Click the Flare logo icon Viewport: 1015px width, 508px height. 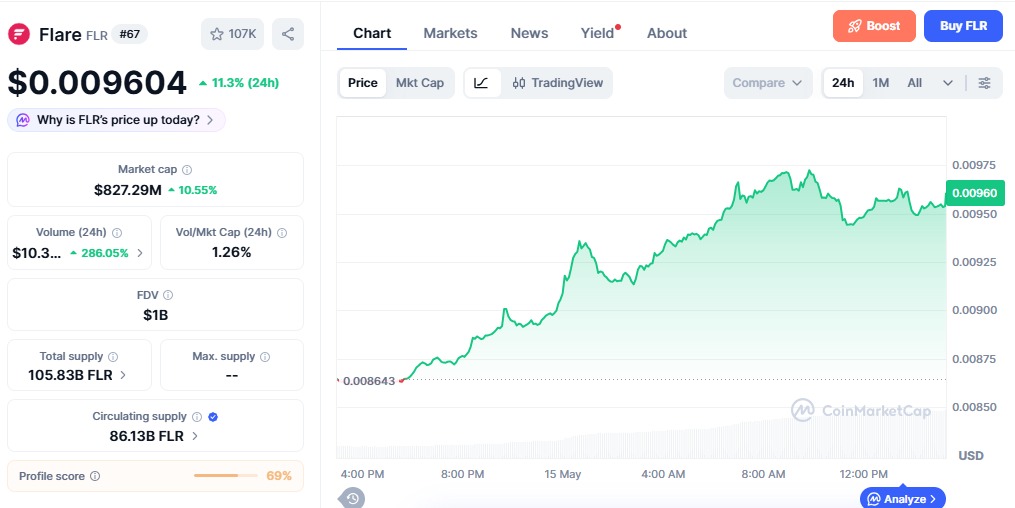19,34
